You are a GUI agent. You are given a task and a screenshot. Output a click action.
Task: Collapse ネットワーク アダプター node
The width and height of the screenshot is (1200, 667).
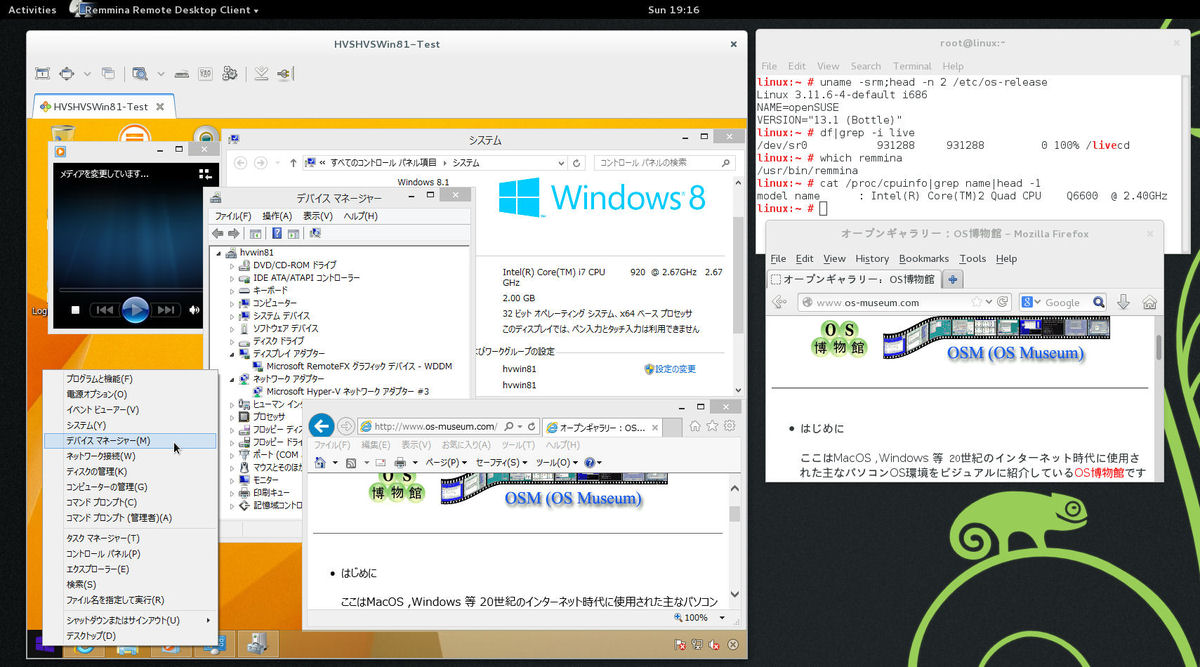coord(232,379)
